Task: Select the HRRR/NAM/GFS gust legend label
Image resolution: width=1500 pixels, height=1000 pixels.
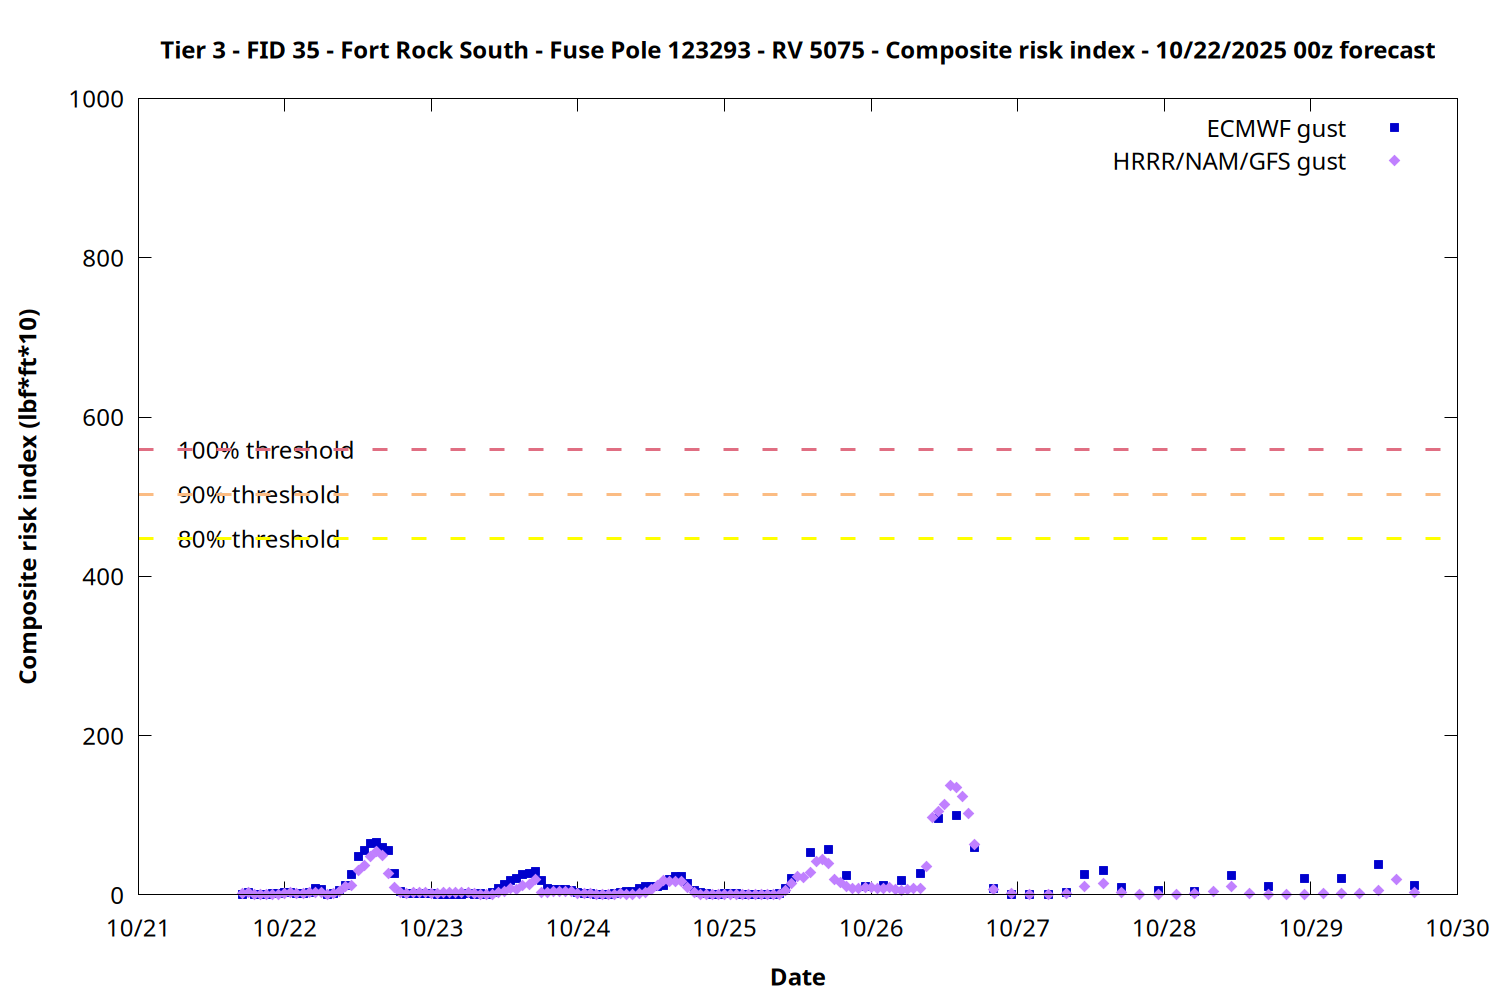Action: coord(1229,162)
